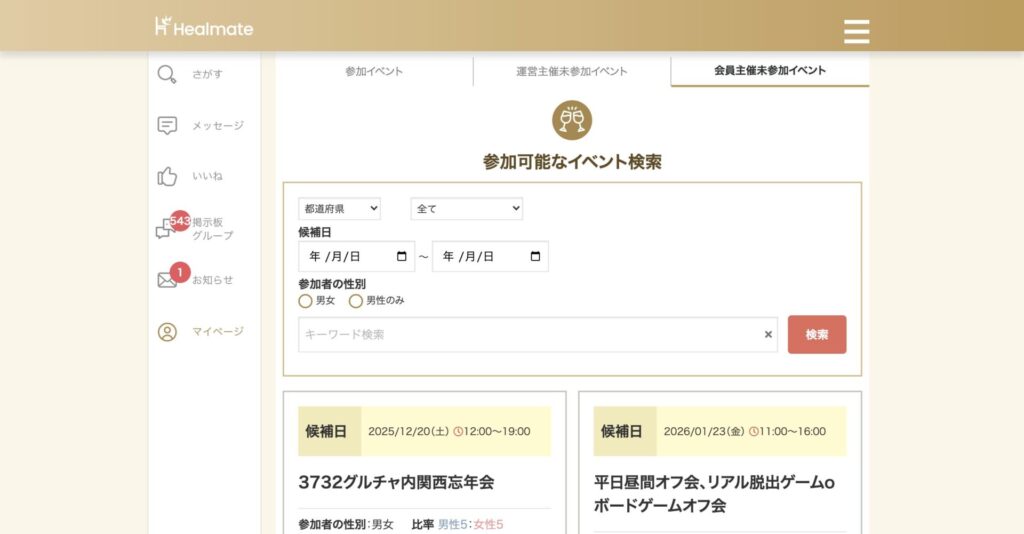Click the 543 notification badge
This screenshot has height=534, width=1024.
[x=180, y=221]
